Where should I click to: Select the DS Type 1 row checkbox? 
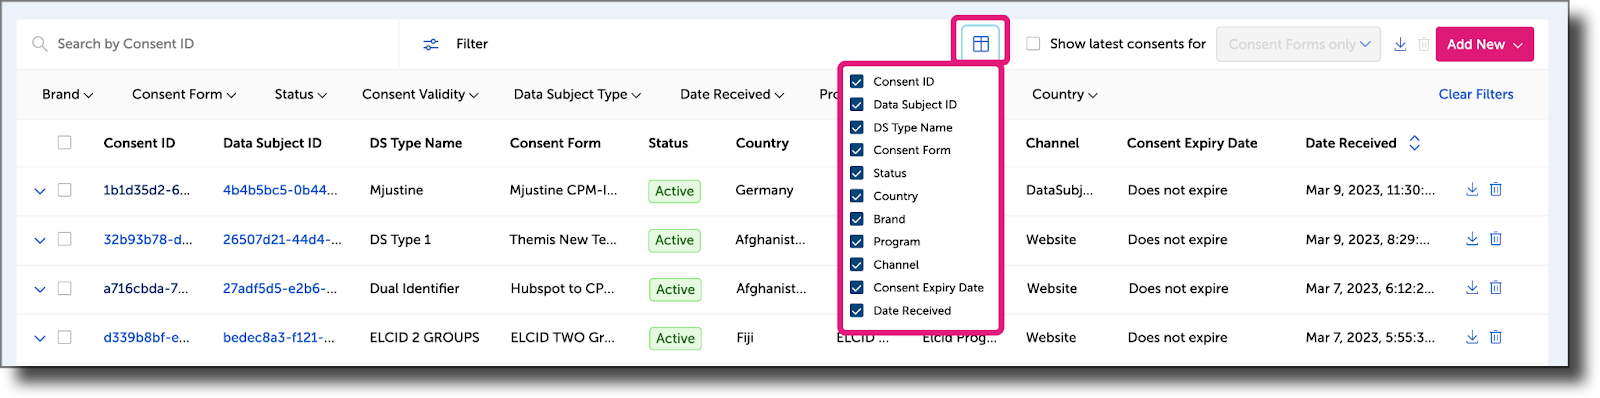64,239
